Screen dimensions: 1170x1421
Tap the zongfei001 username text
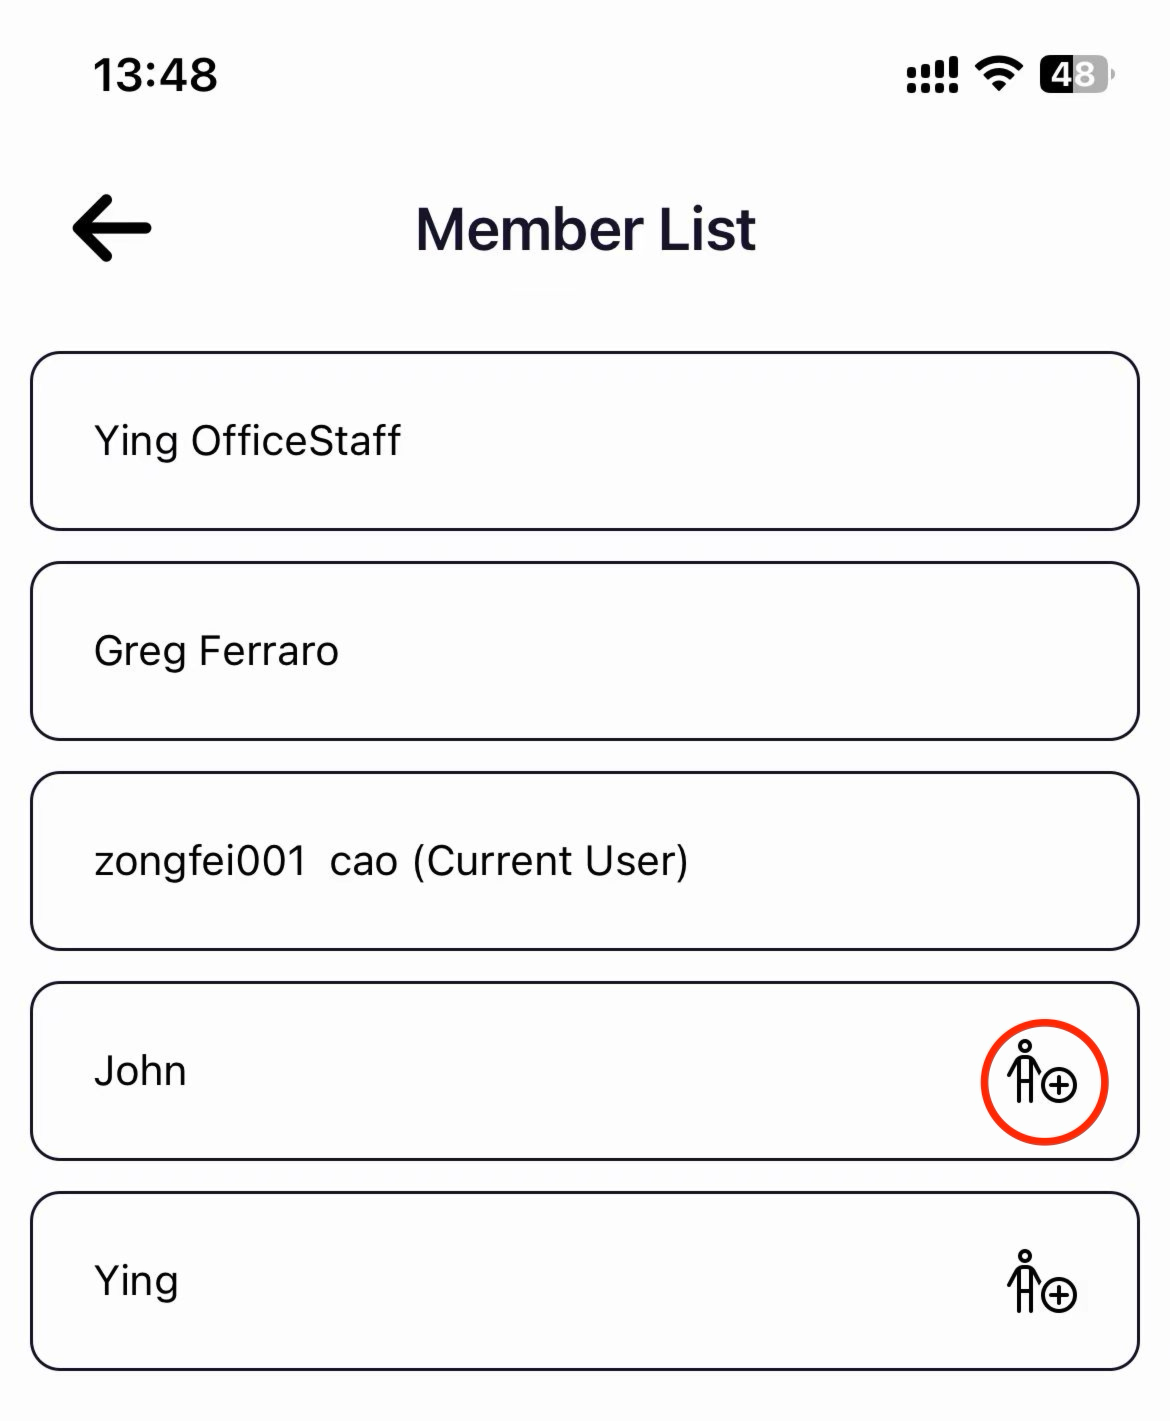click(x=200, y=861)
